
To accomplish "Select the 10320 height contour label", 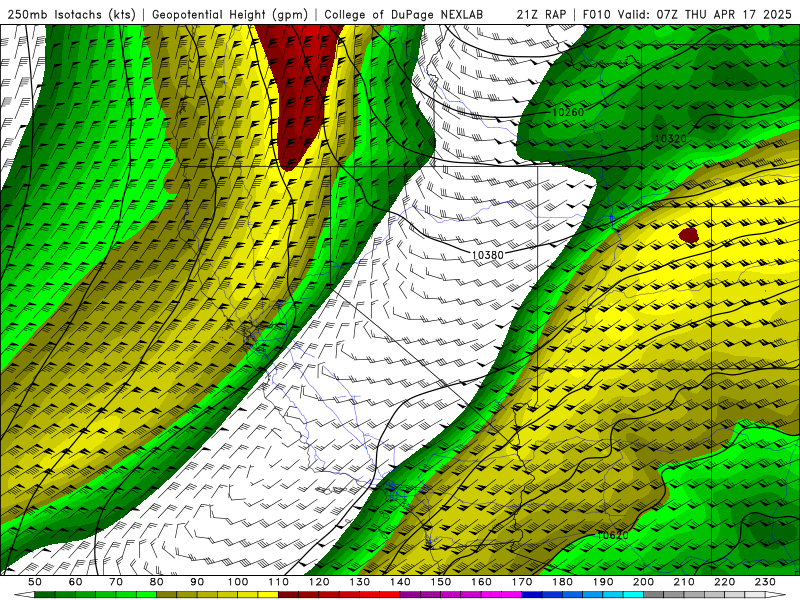I will [670, 138].
